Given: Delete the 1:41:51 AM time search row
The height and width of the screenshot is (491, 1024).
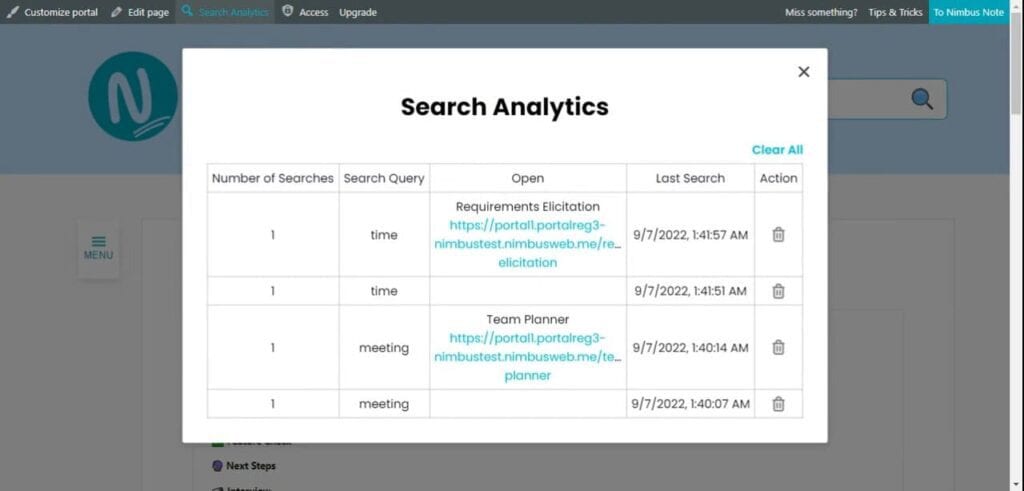Looking at the screenshot, I should click(x=778, y=291).
